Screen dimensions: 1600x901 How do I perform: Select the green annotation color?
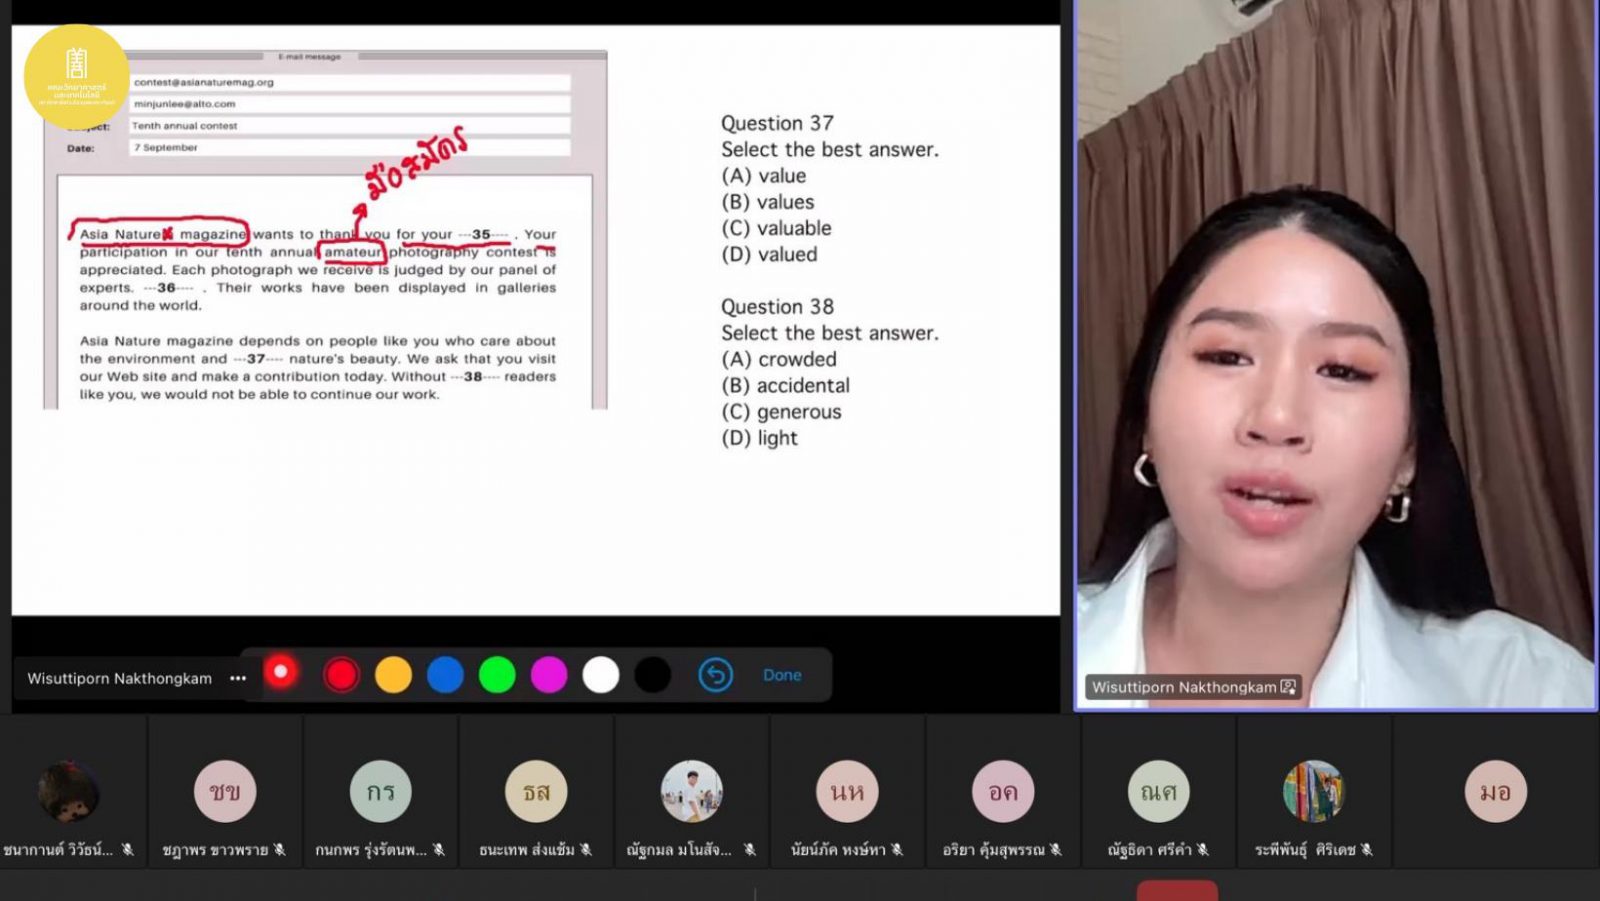point(497,675)
